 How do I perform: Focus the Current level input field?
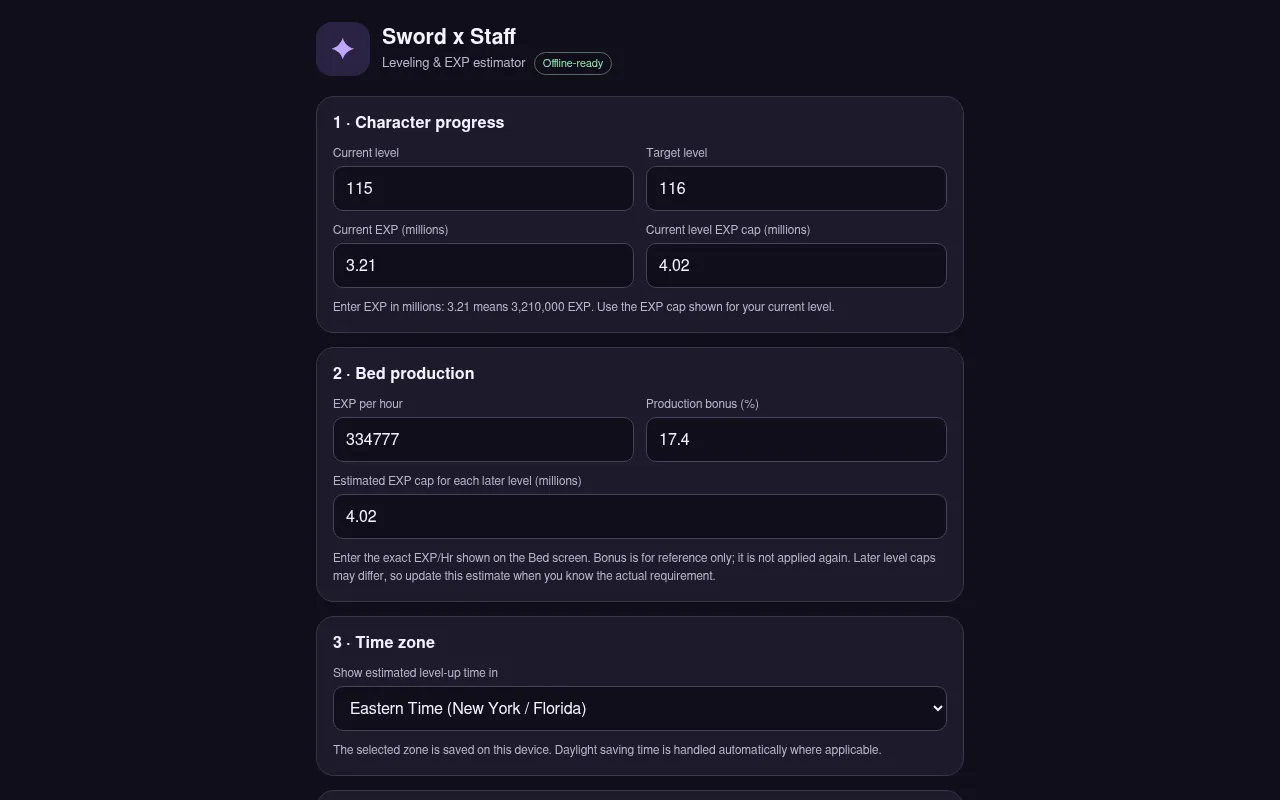(x=483, y=188)
